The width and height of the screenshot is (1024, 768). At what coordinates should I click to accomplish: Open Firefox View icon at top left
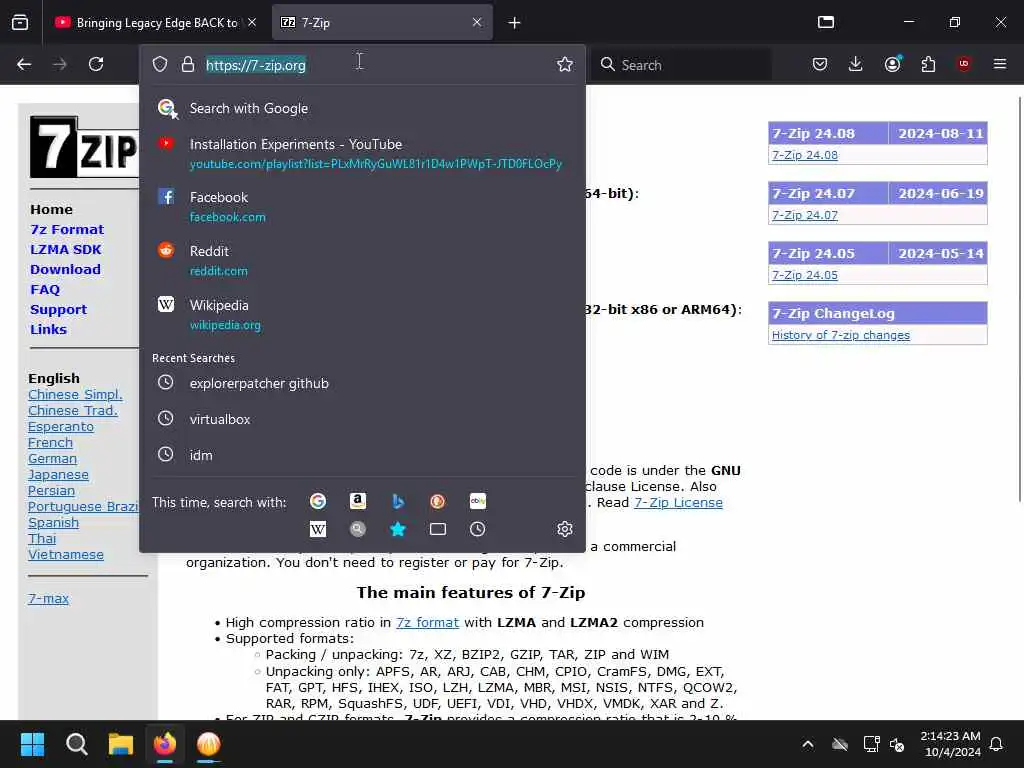pyautogui.click(x=20, y=22)
